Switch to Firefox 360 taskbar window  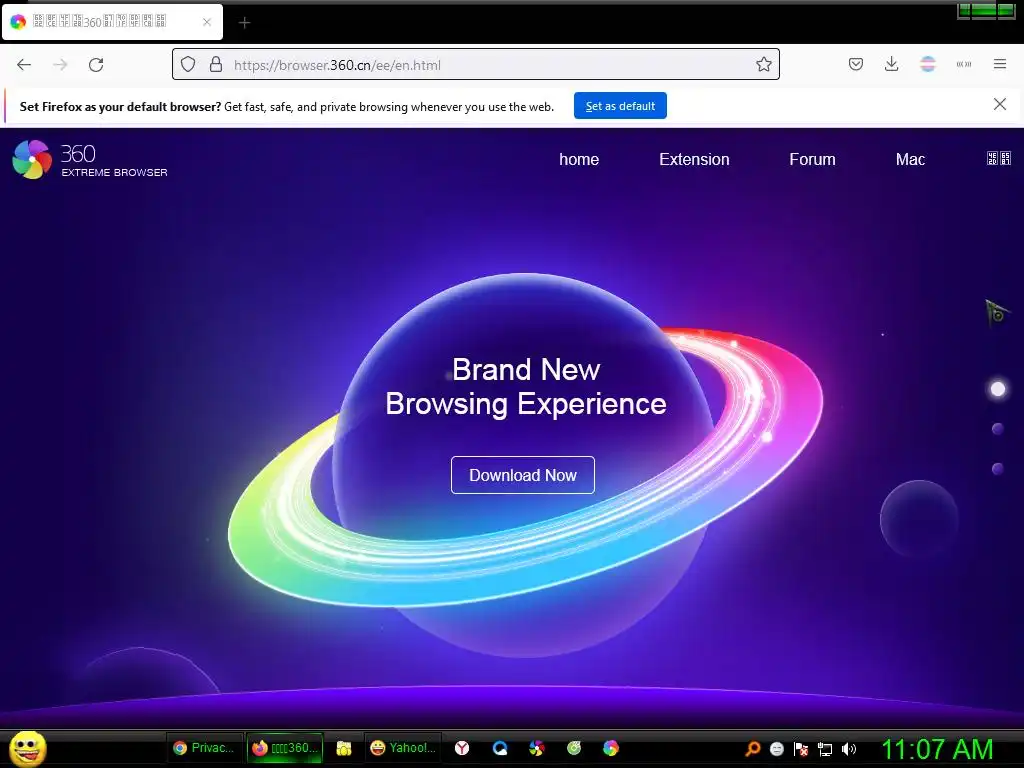[285, 748]
